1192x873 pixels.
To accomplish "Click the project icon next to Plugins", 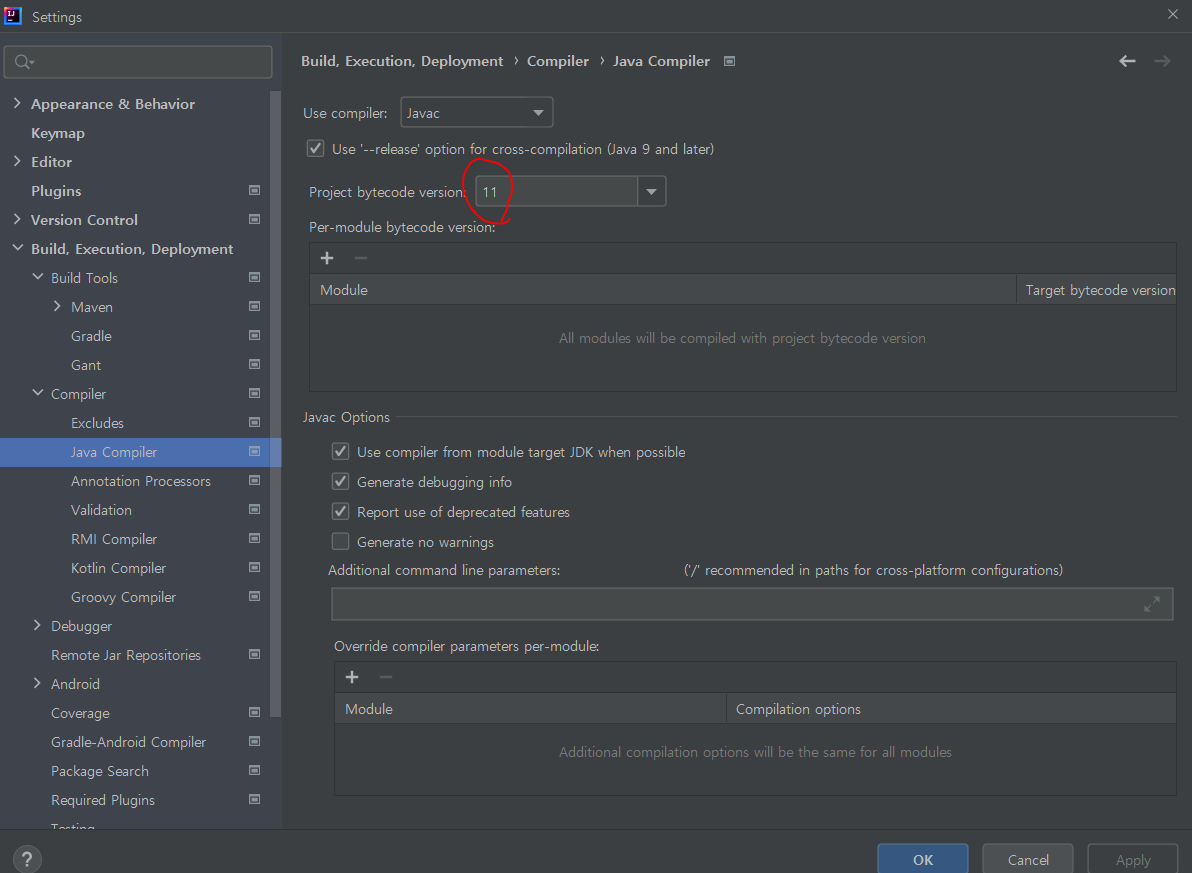I will (x=255, y=190).
